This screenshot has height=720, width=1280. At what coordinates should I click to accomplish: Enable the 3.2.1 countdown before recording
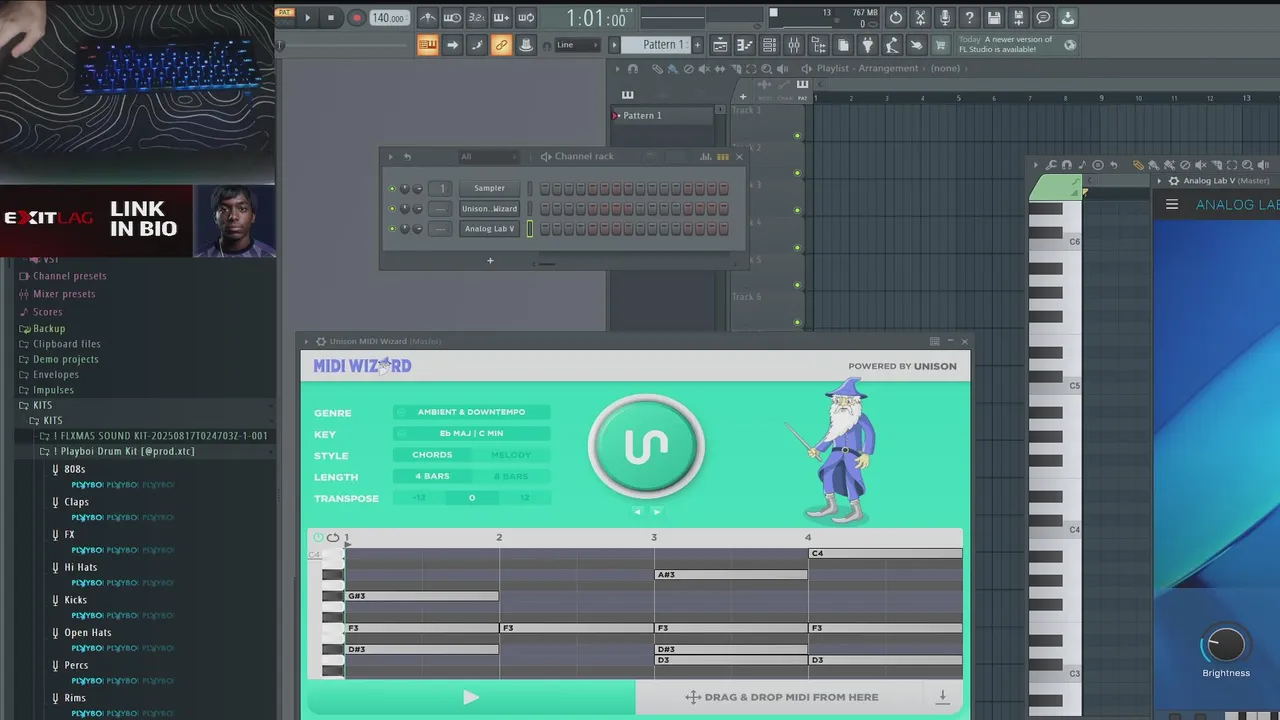point(477,17)
